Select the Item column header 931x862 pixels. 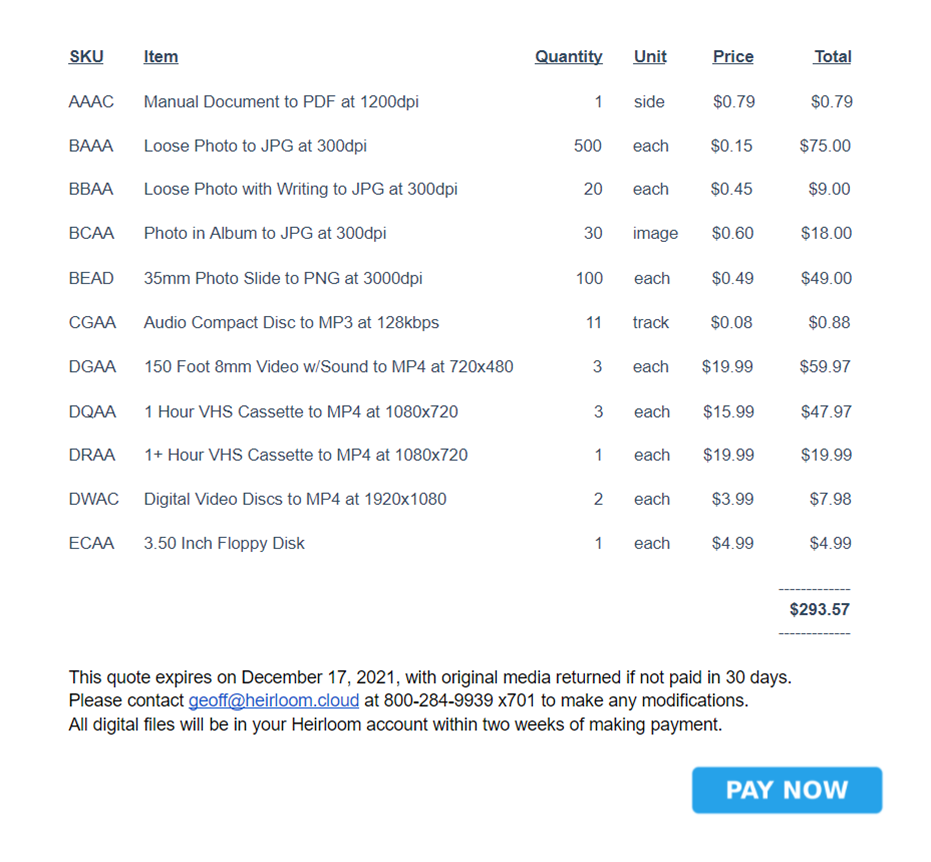pos(161,56)
